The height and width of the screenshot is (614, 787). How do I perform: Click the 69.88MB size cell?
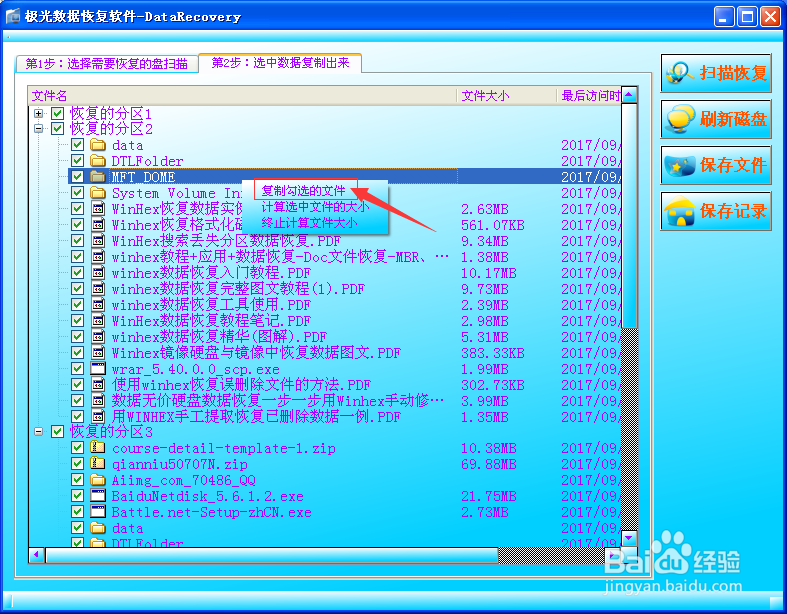[x=489, y=464]
